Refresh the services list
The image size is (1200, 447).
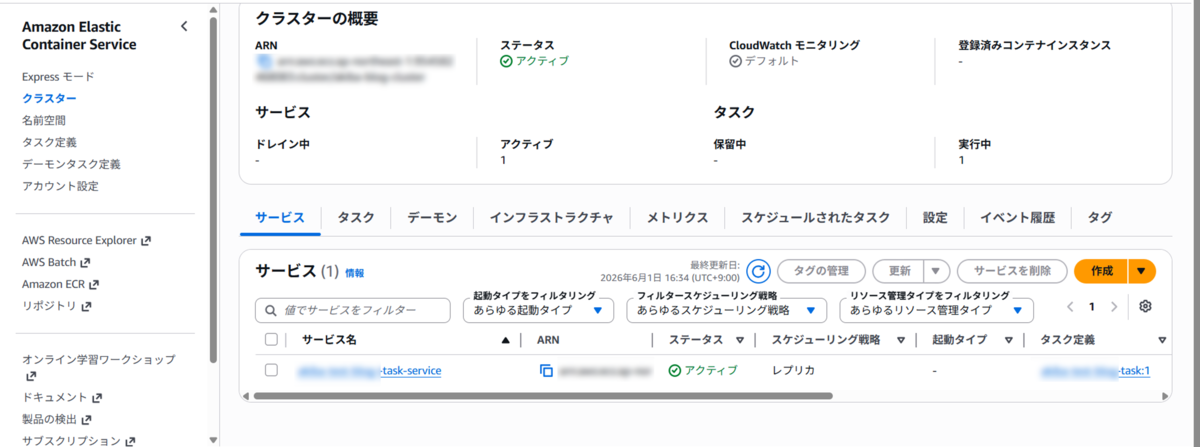point(759,271)
